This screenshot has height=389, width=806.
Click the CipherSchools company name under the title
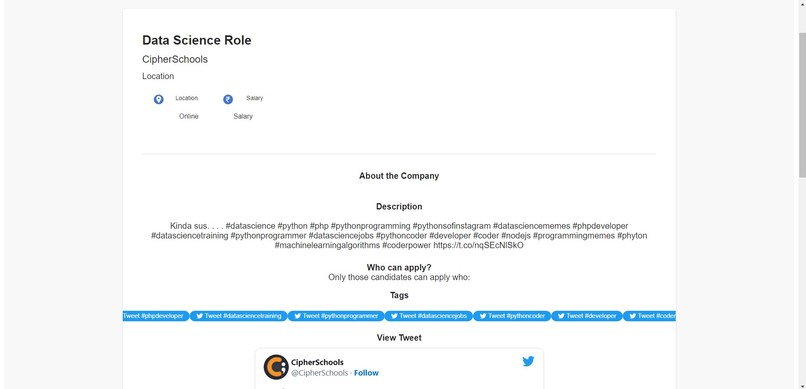coord(175,59)
